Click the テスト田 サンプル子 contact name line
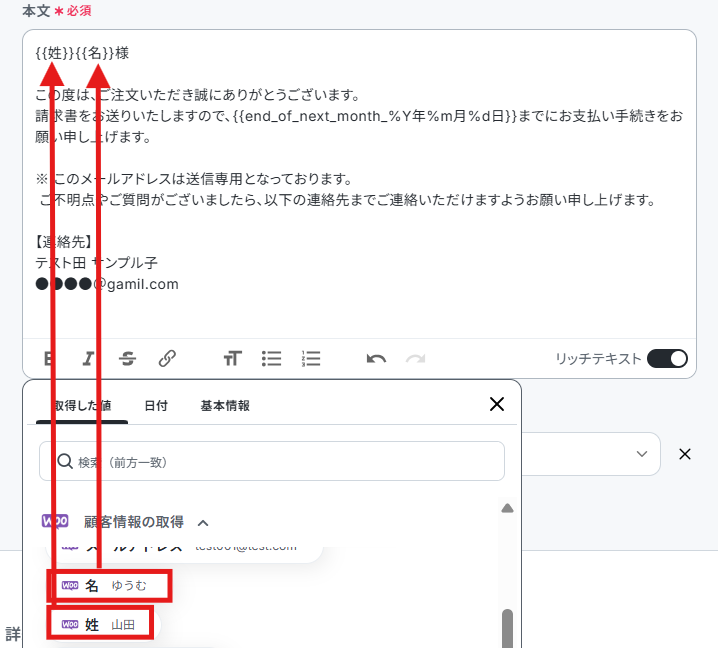The image size is (718, 648). pos(97,262)
